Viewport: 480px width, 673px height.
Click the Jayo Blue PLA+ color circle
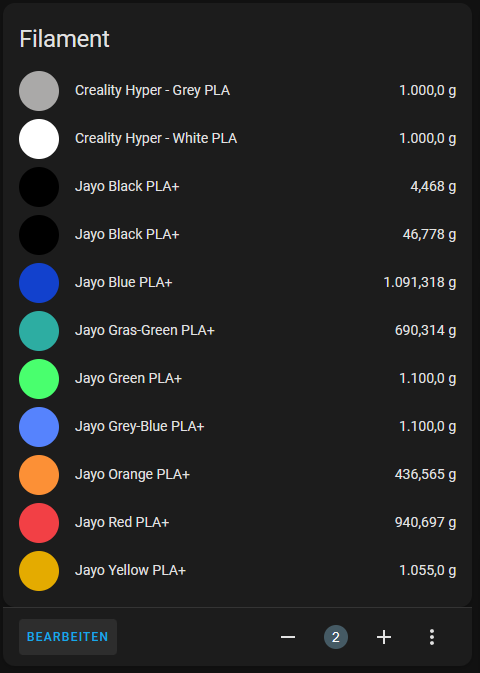coord(39,283)
